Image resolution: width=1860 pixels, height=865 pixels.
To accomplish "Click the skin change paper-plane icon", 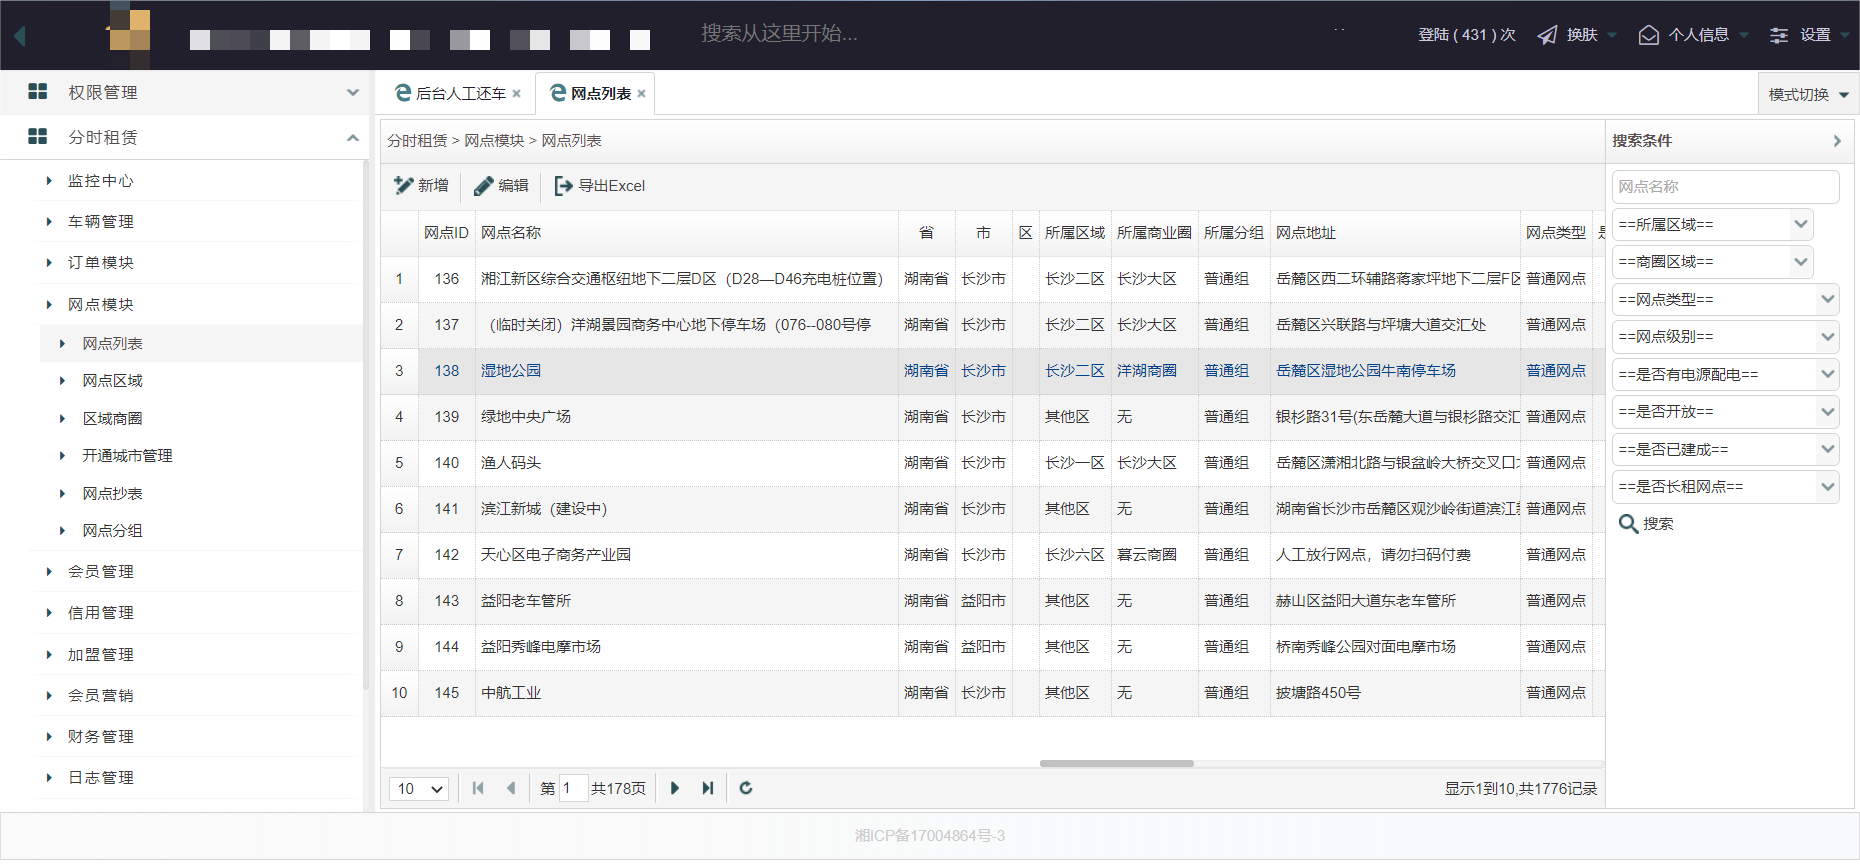I will [x=1547, y=35].
